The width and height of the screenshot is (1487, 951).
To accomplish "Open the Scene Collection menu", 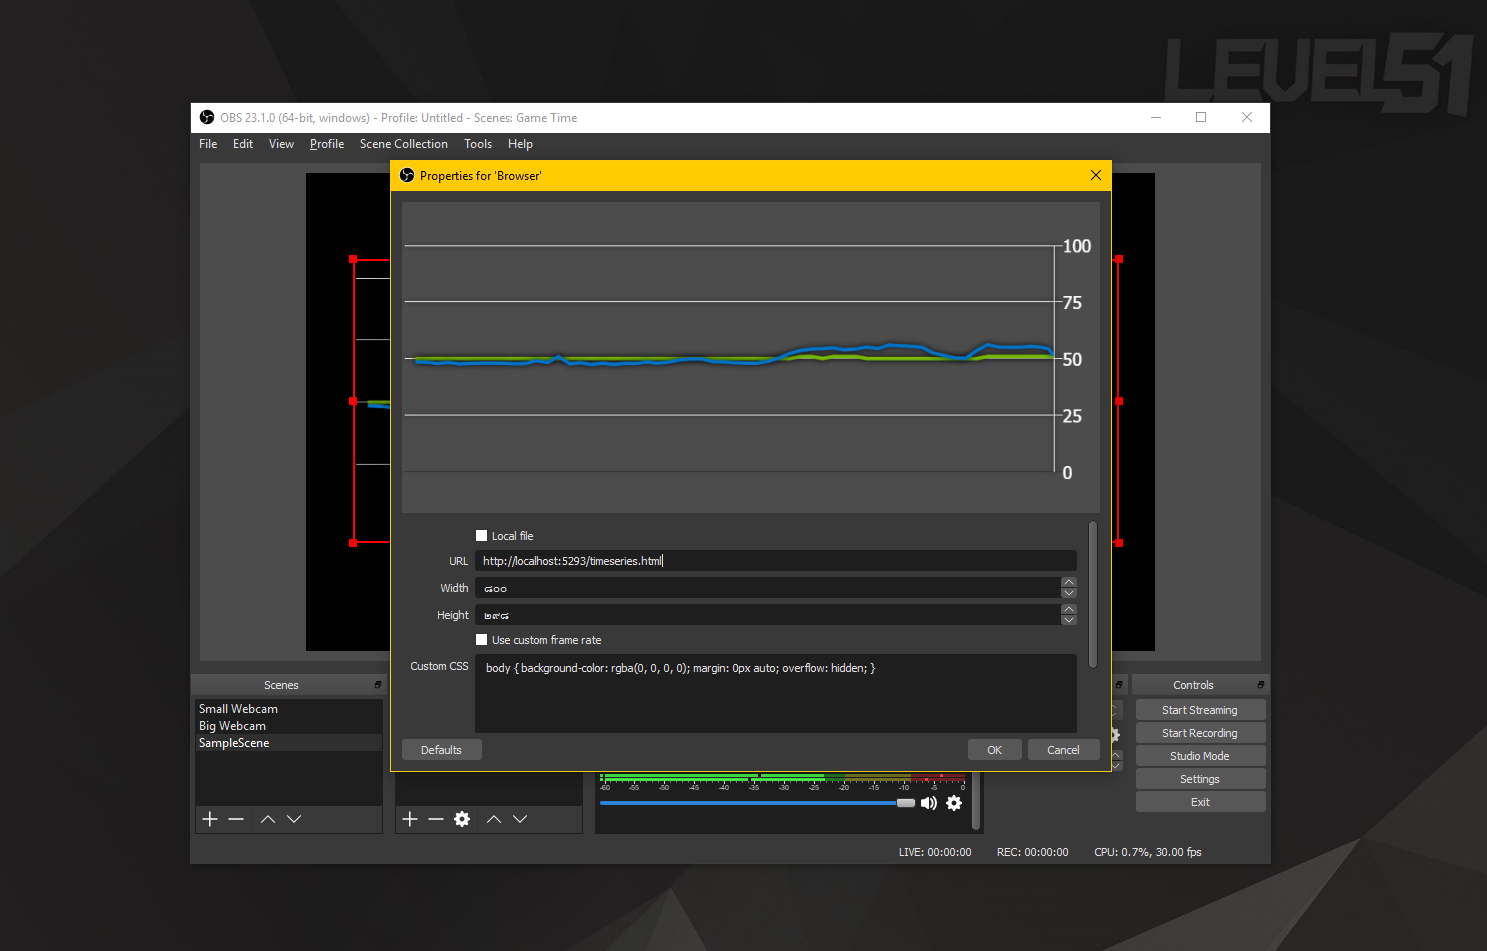I will click(x=403, y=144).
